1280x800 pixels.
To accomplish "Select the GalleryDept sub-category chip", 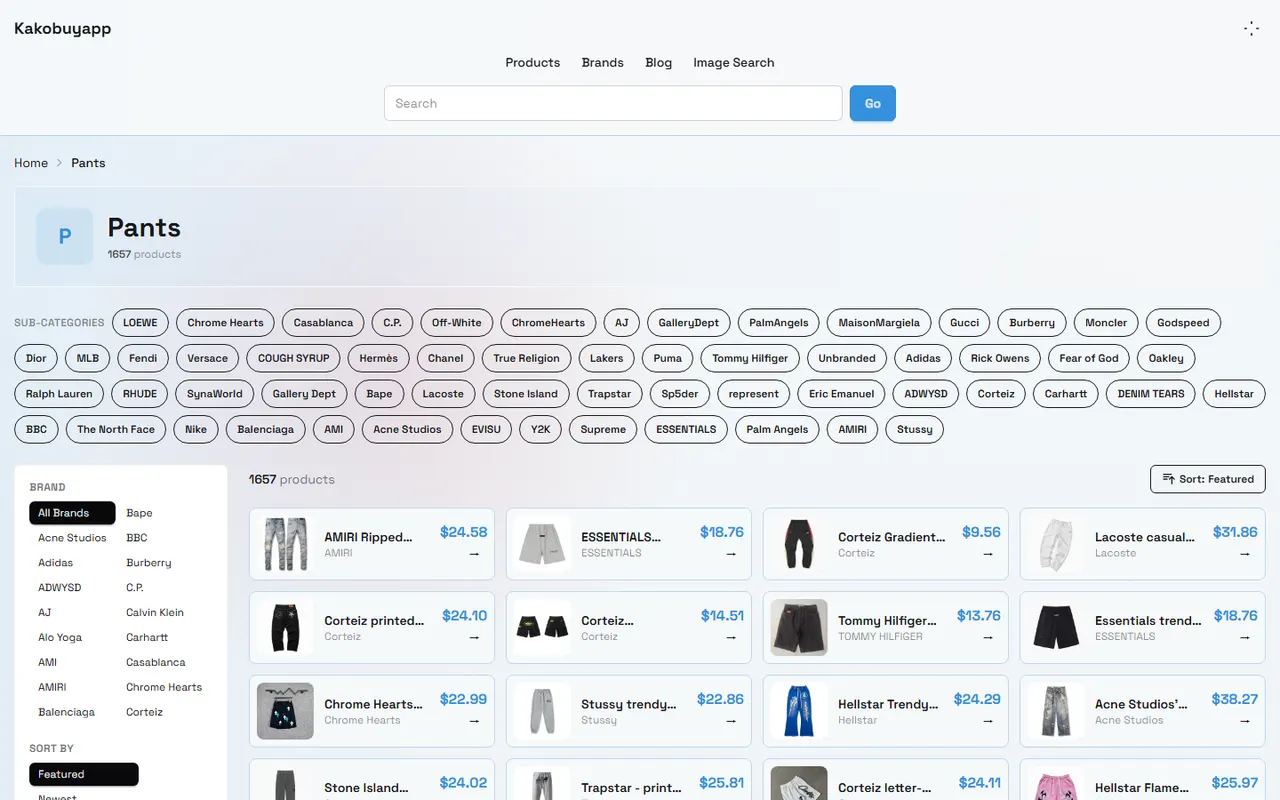I will (689, 323).
